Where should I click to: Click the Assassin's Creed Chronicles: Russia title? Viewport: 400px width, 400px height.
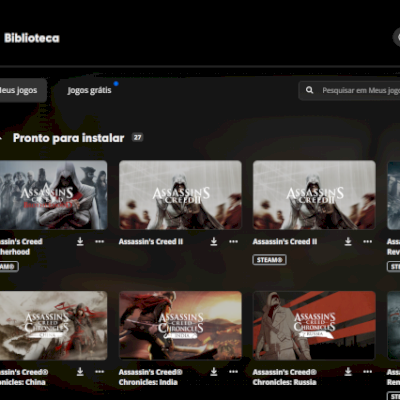(285, 377)
